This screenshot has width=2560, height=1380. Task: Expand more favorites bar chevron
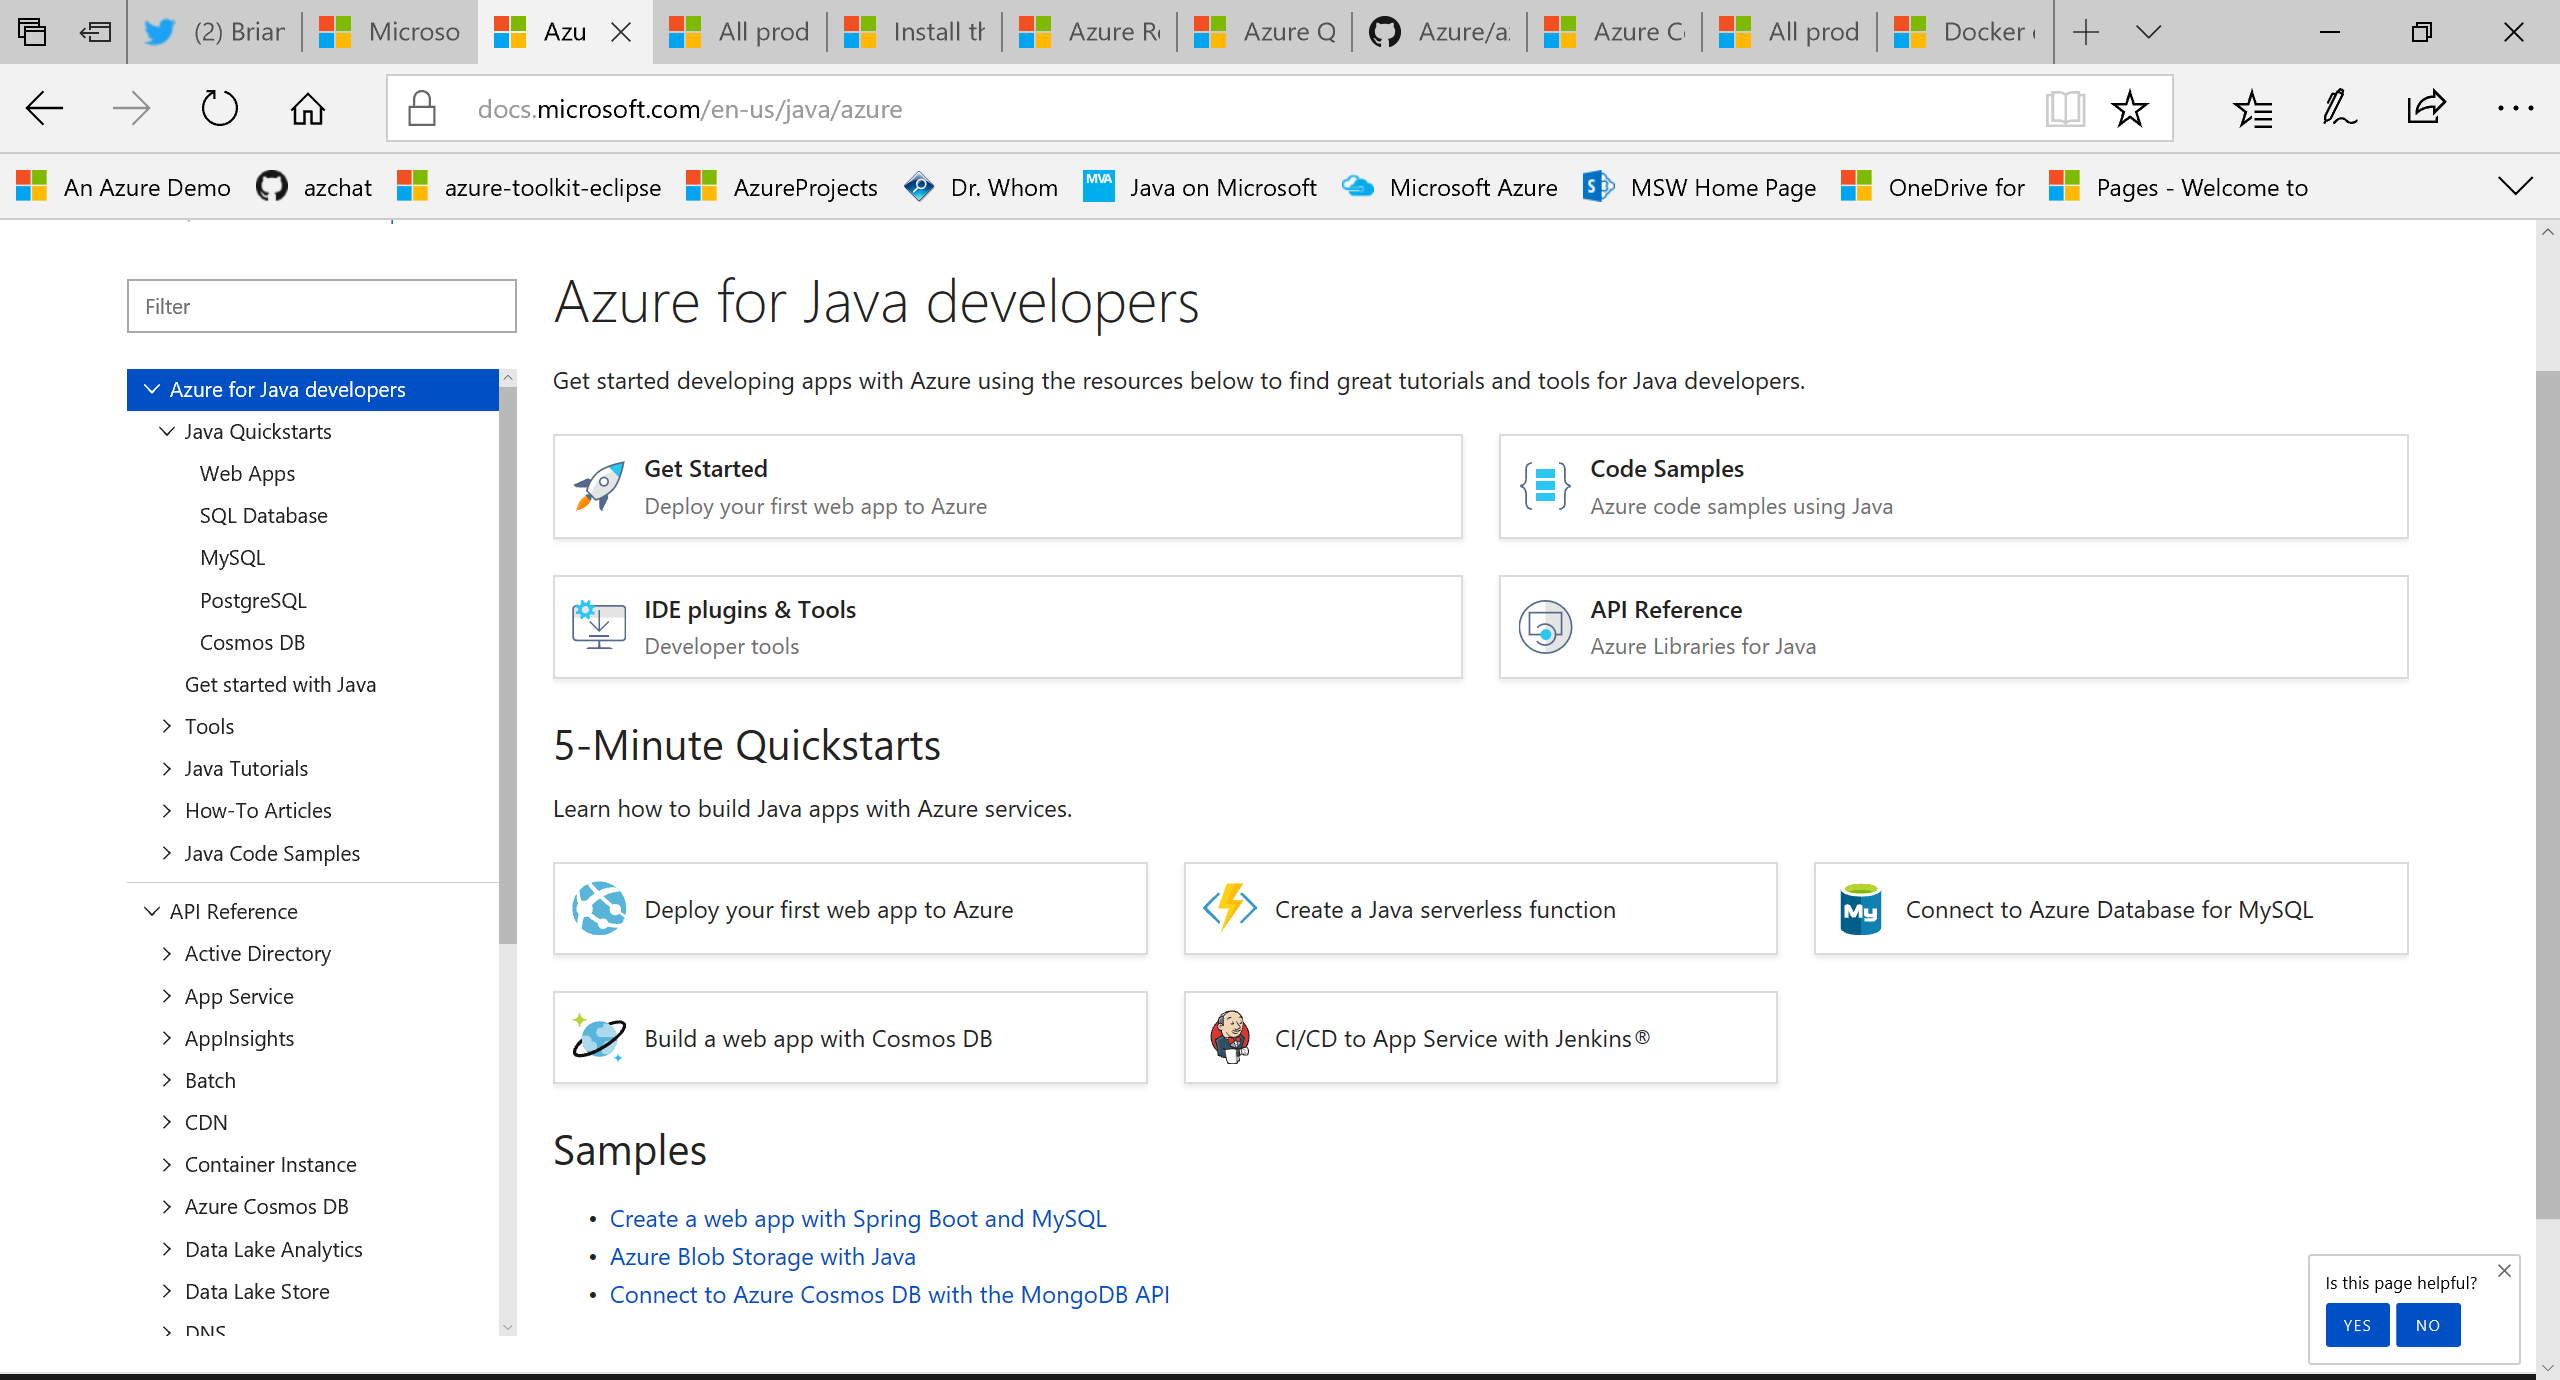pos(2514,186)
